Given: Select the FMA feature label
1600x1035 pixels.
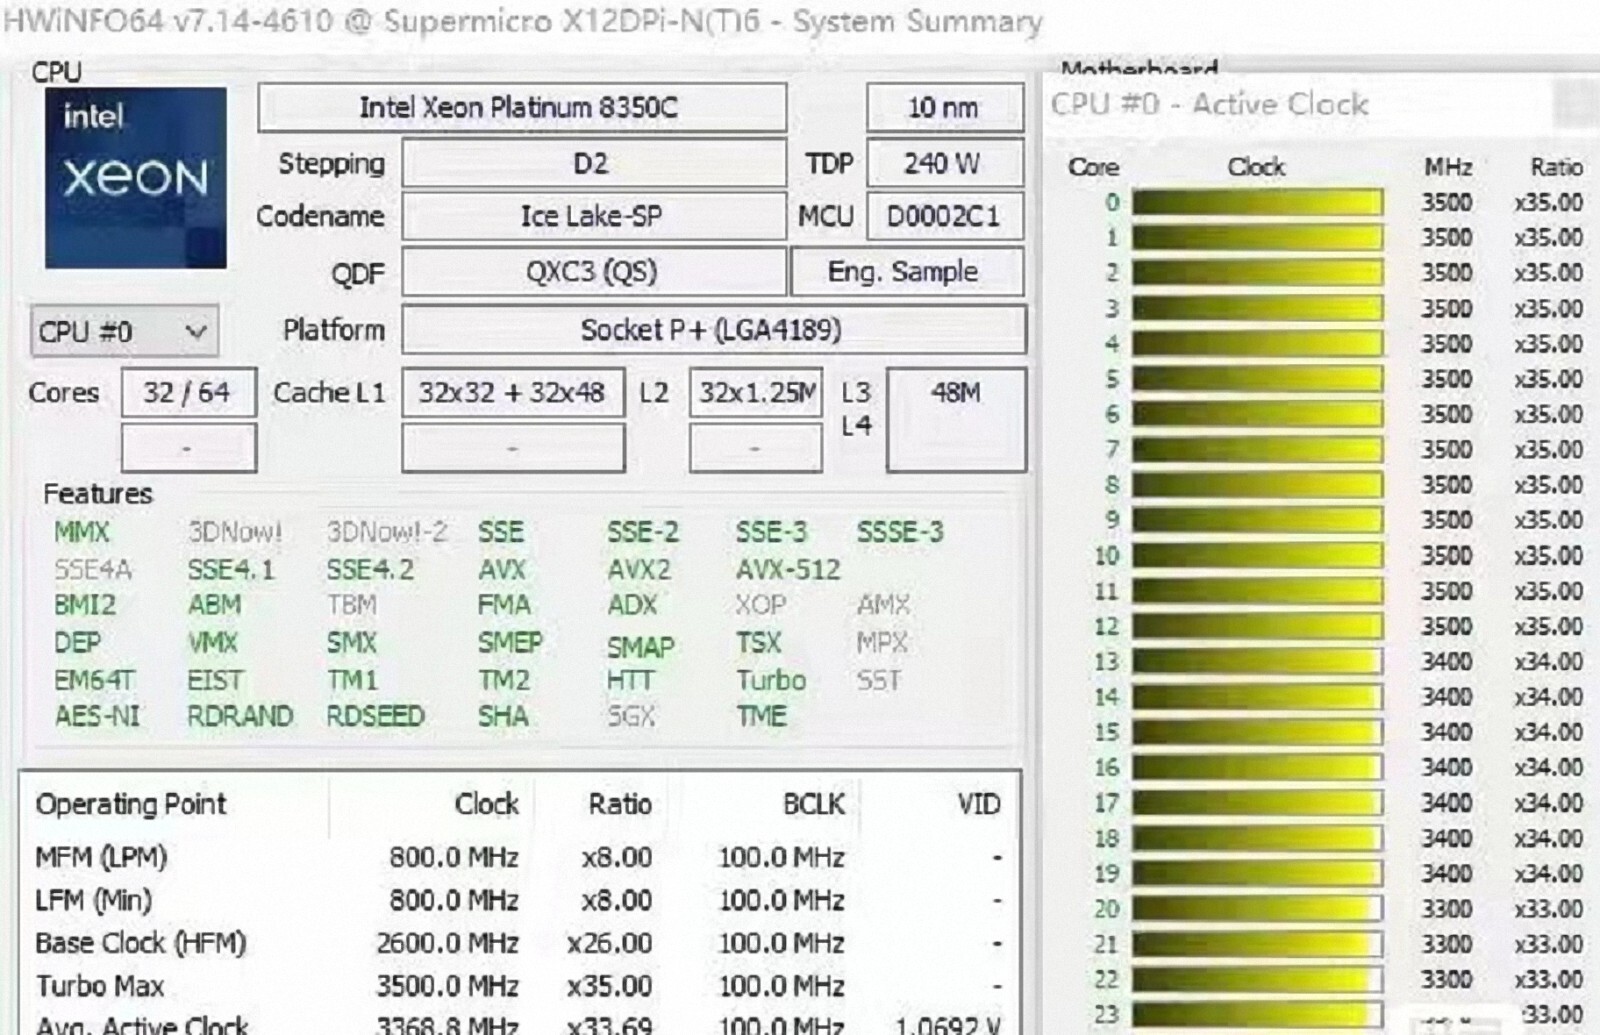Looking at the screenshot, I should coord(504,605).
